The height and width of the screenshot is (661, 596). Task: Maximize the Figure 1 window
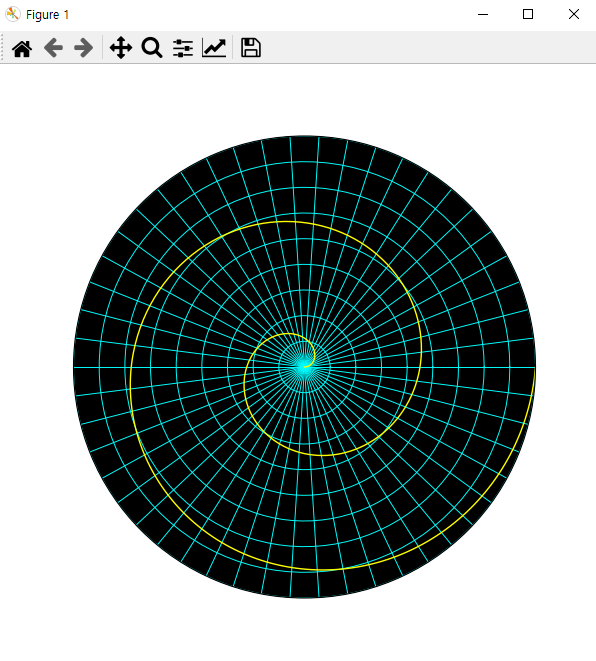[x=528, y=14]
